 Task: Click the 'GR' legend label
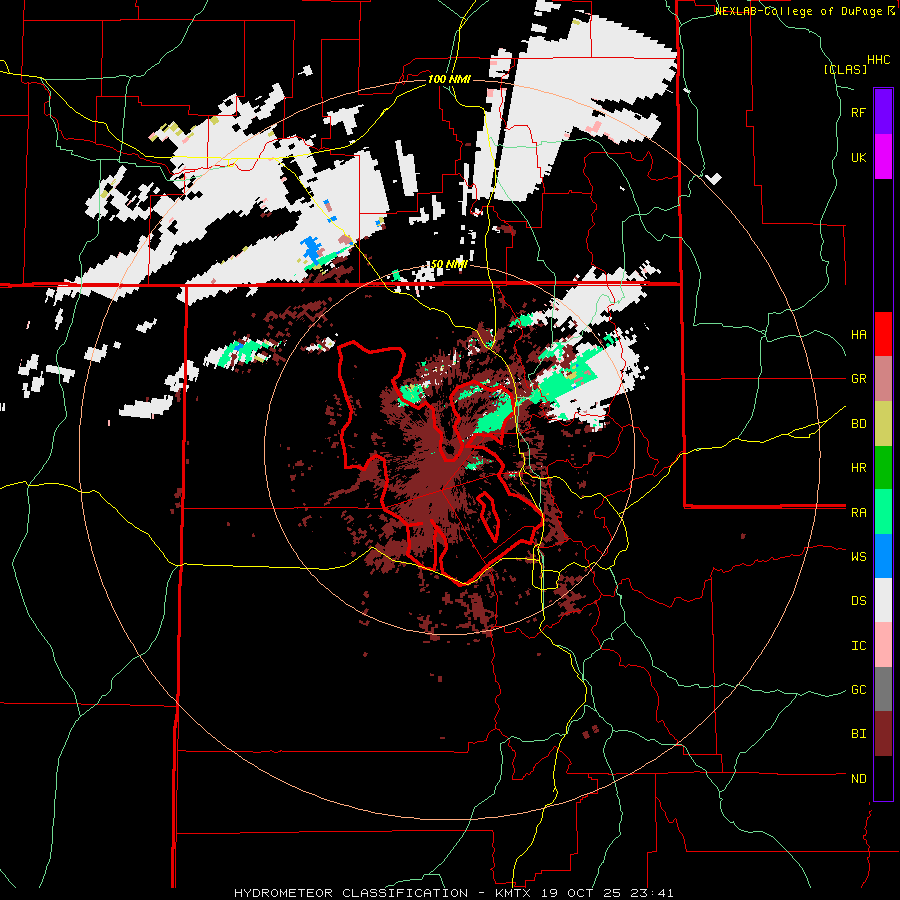pos(858,379)
